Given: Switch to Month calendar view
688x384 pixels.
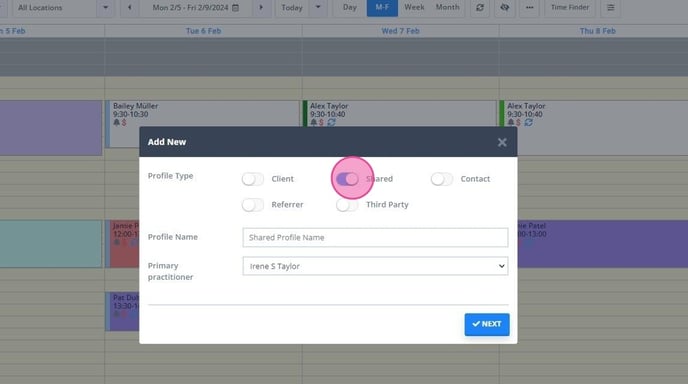Looking at the screenshot, I should pyautogui.click(x=447, y=7).
